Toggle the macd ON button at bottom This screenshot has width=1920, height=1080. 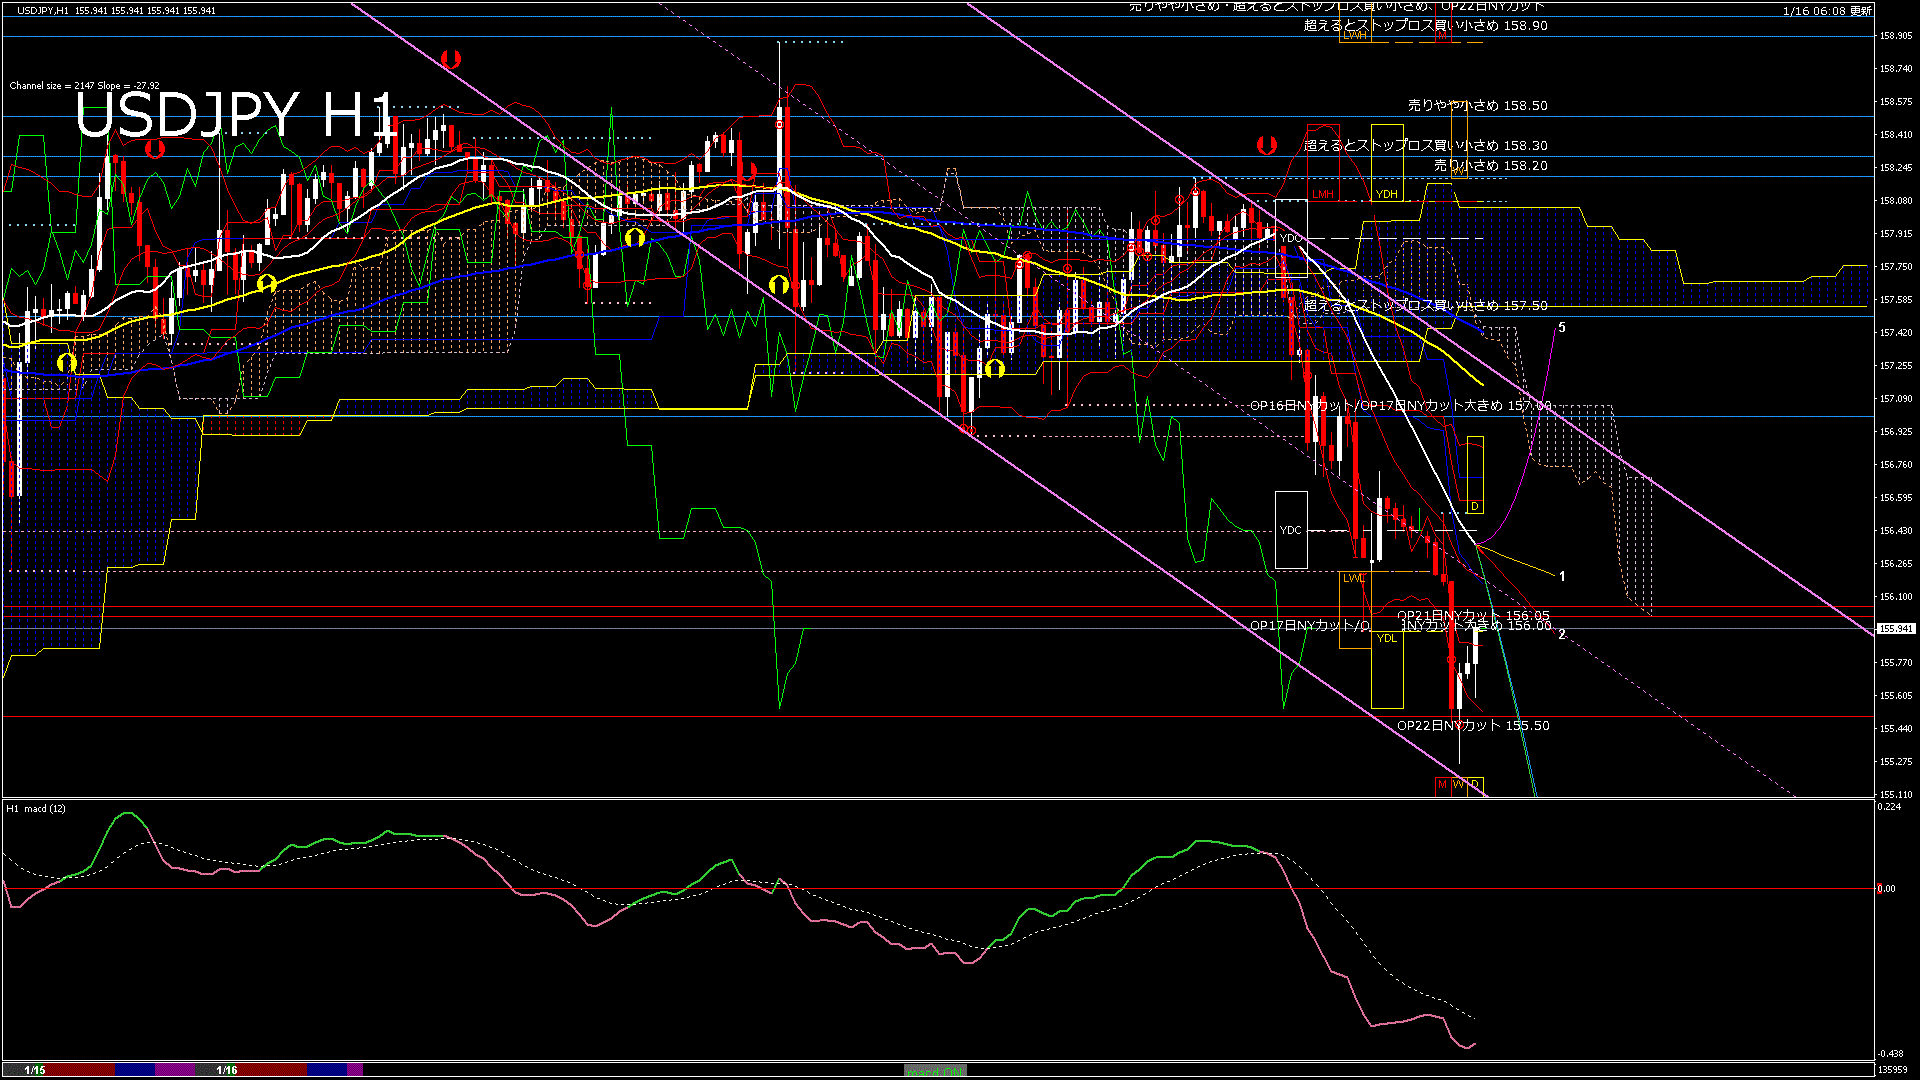point(935,1071)
